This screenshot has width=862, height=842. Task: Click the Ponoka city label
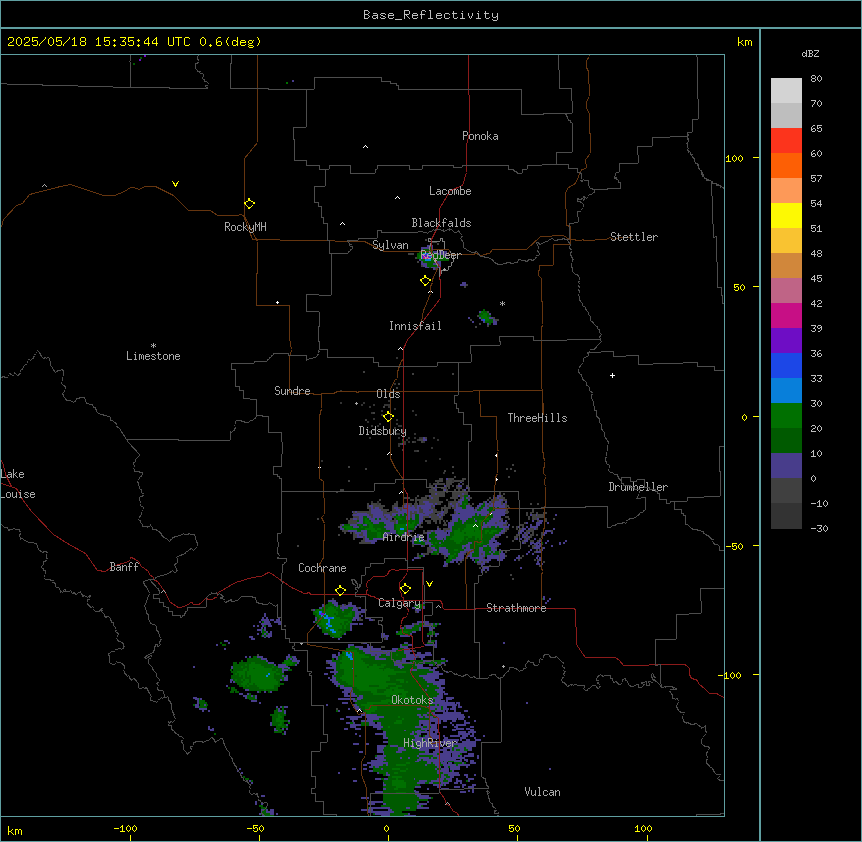pyautogui.click(x=480, y=136)
